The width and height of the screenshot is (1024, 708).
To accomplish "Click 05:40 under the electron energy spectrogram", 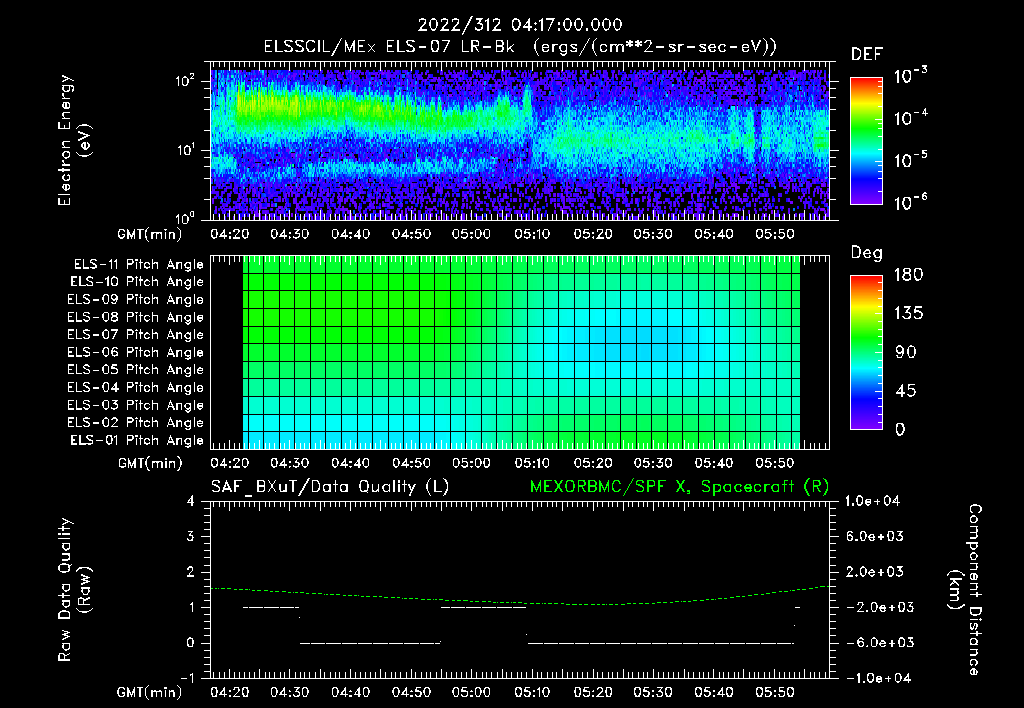I will point(713,234).
